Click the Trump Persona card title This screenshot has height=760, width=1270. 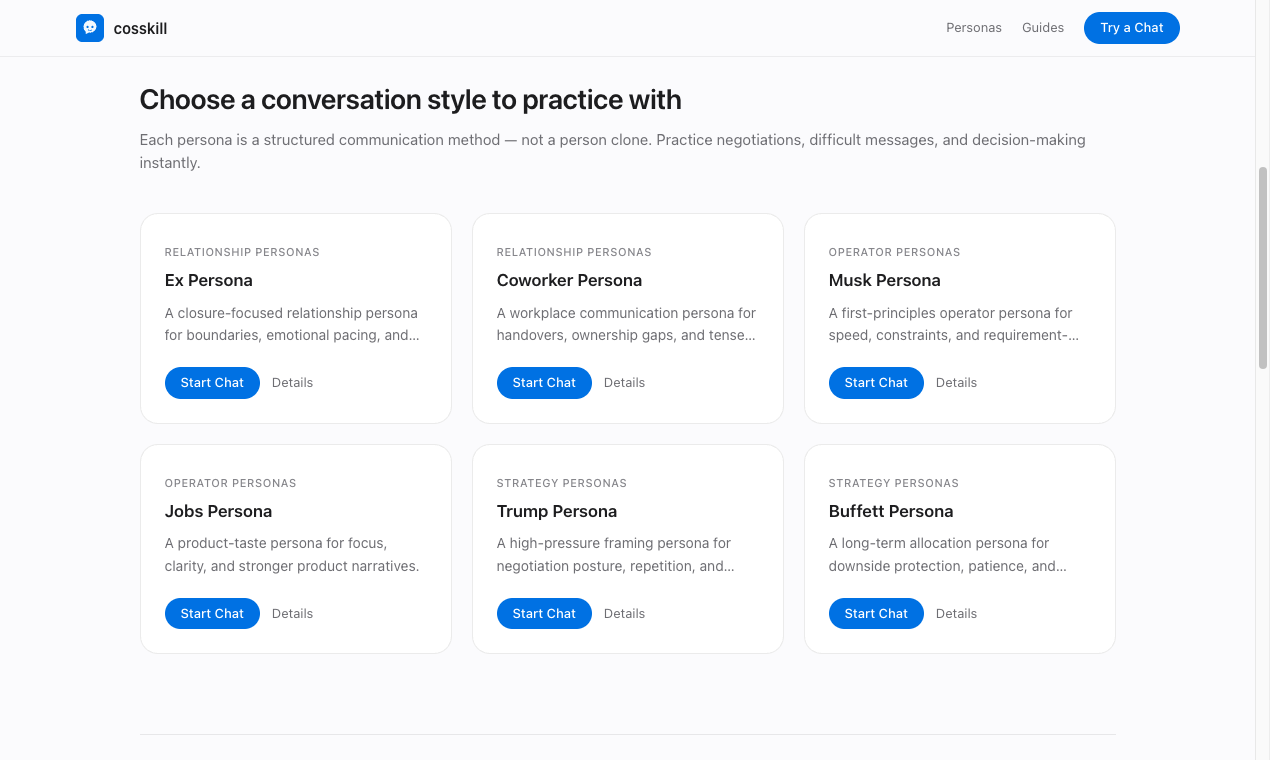coord(557,512)
